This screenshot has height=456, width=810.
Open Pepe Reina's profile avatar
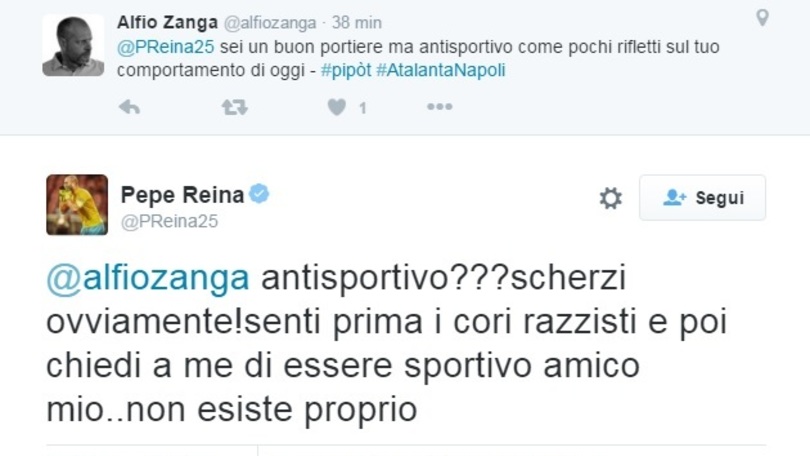point(77,205)
